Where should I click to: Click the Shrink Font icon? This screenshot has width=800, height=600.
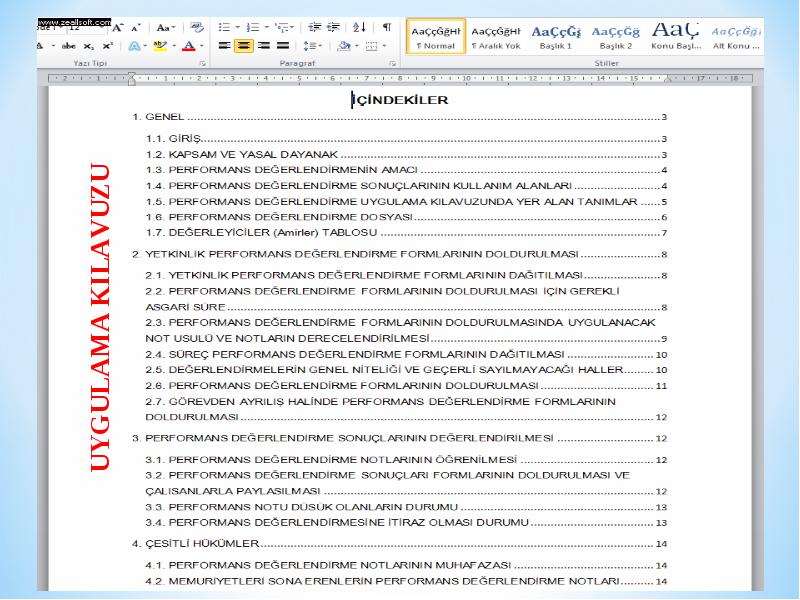click(x=136, y=28)
